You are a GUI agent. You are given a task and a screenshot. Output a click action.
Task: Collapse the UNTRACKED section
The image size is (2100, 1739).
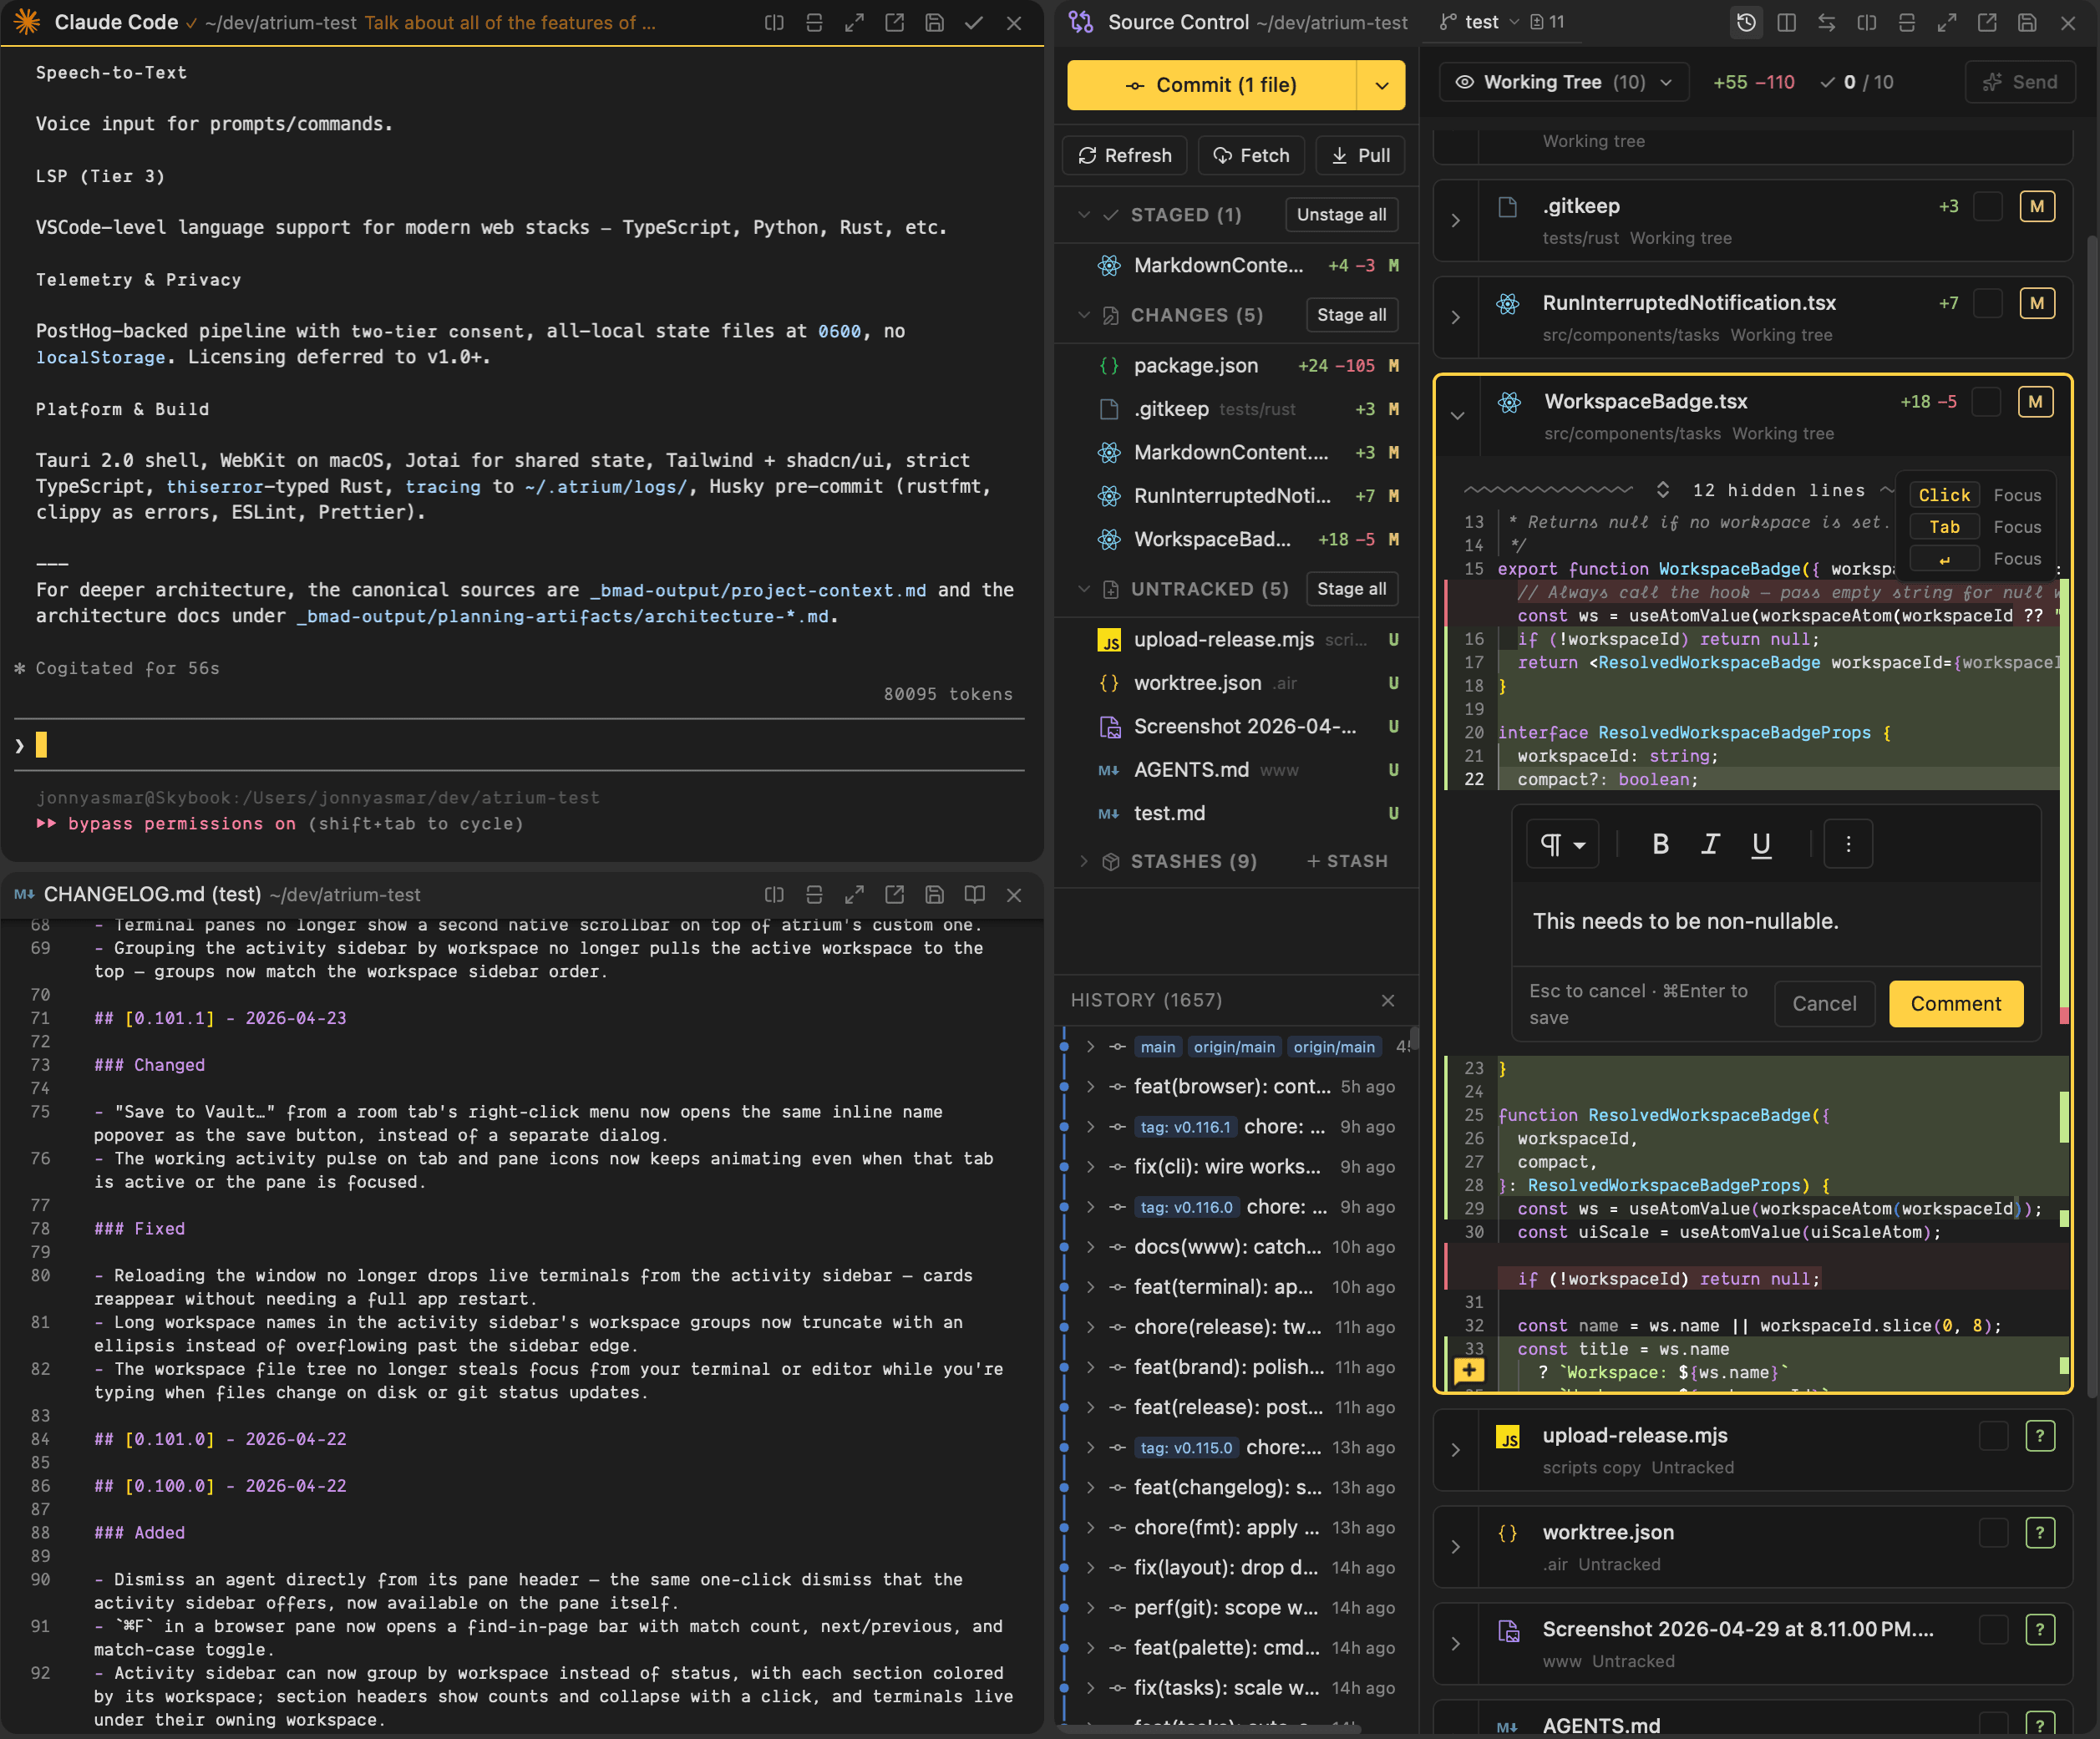coord(1084,589)
